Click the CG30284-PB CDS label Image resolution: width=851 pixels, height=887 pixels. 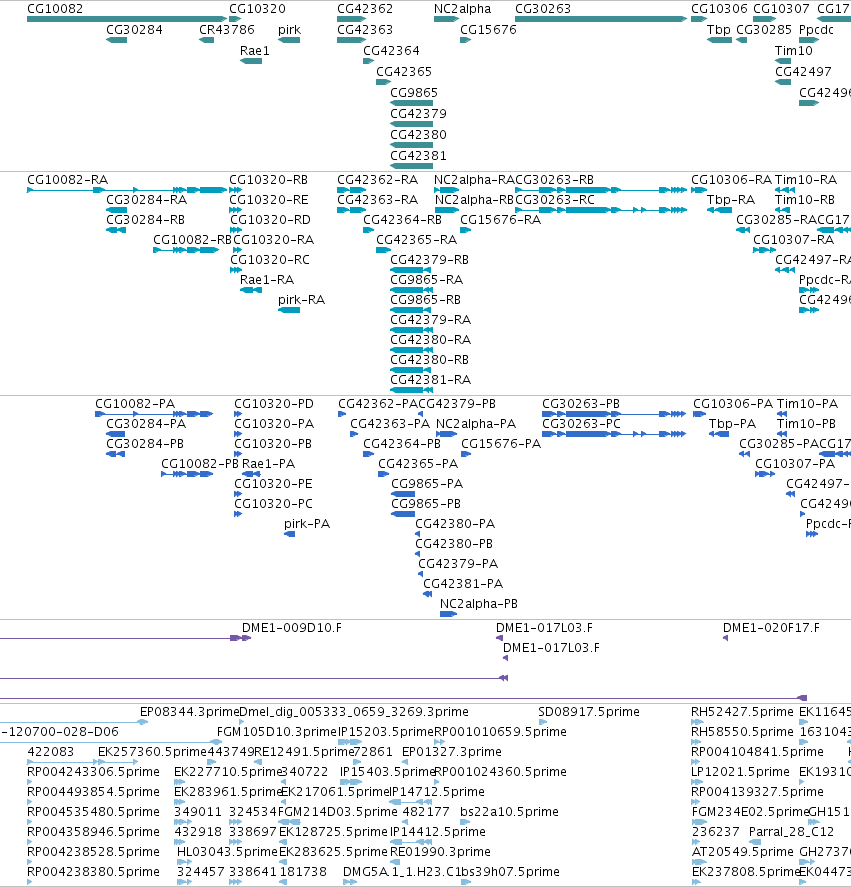145,444
